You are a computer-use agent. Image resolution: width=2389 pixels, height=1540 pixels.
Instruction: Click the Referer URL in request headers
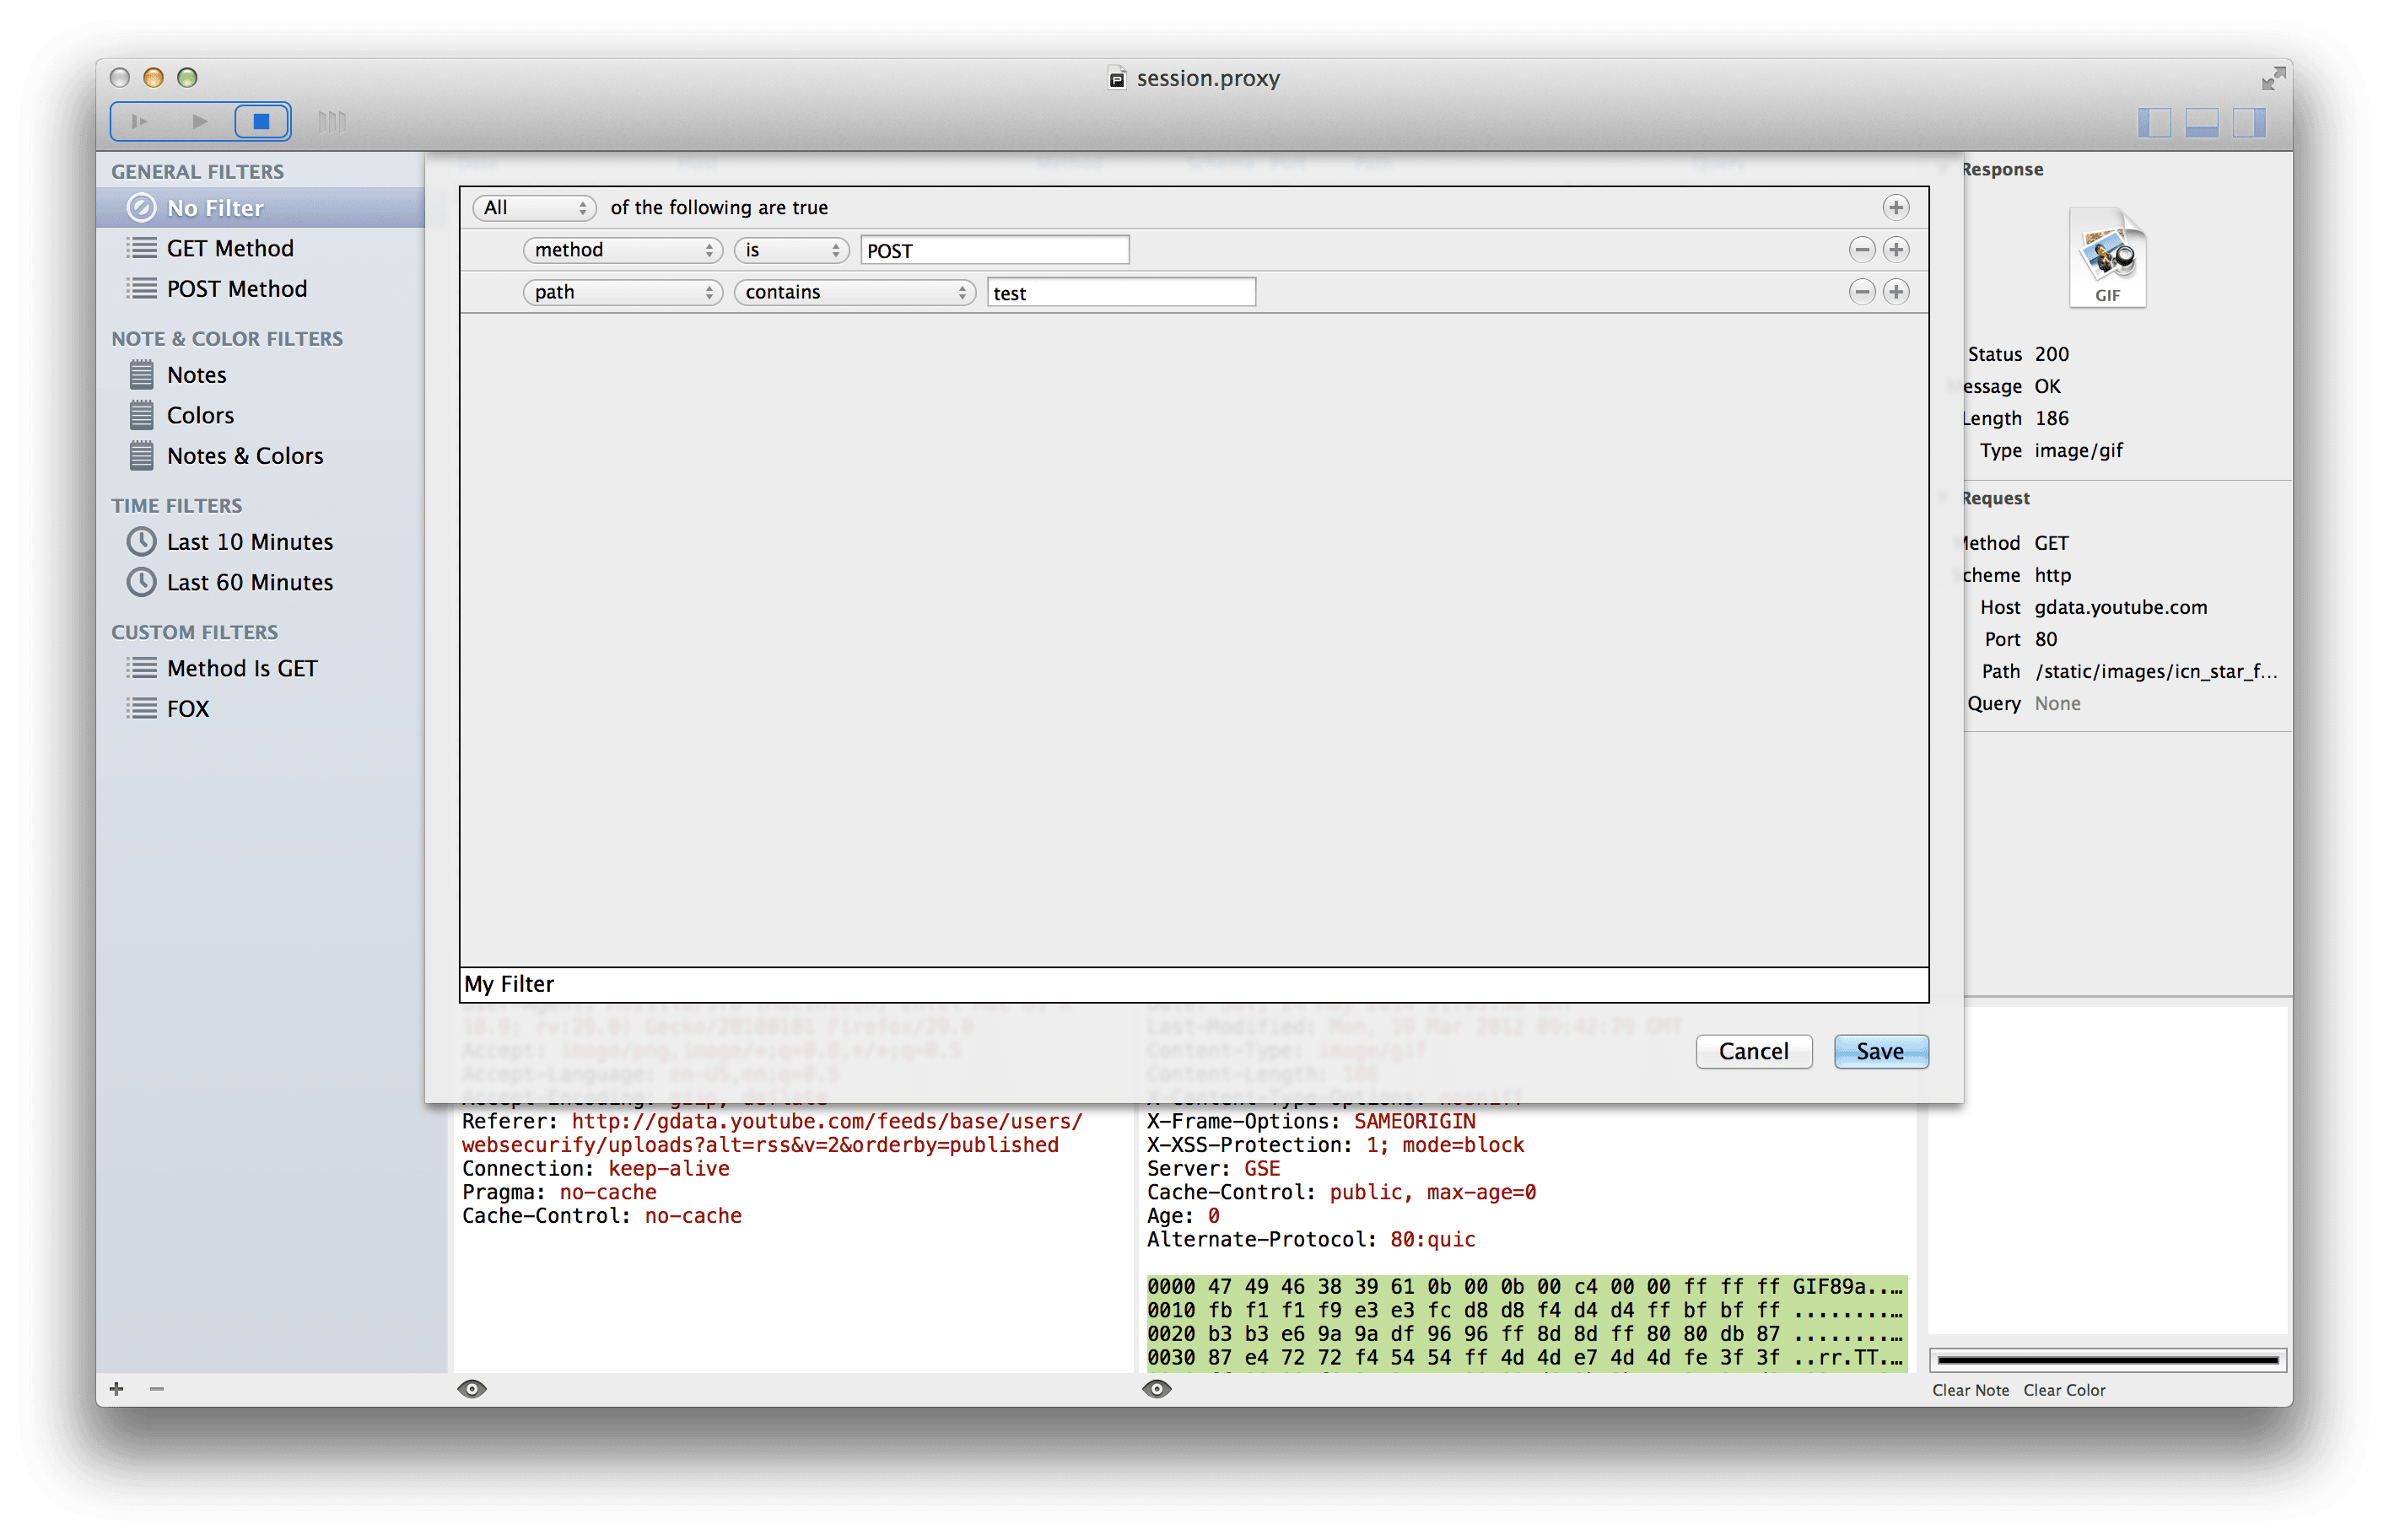pyautogui.click(x=771, y=1133)
